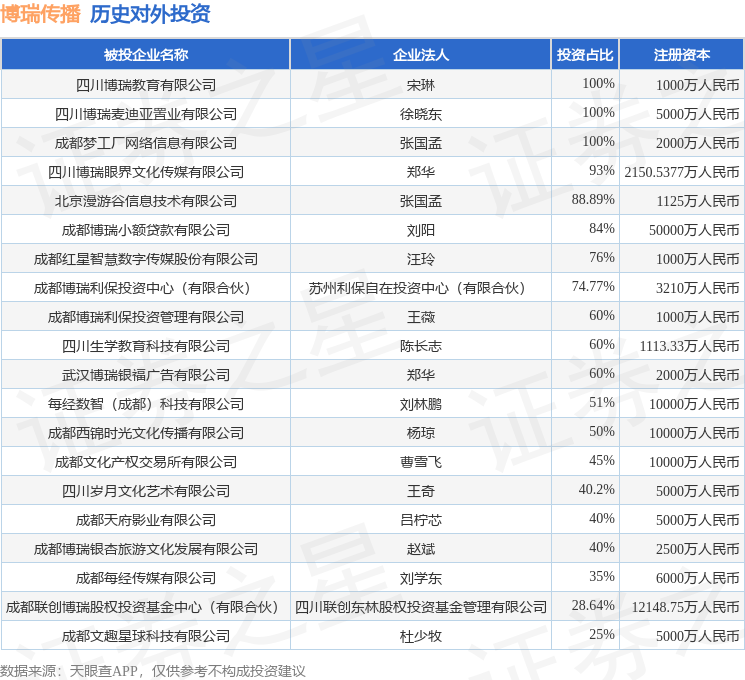Click legal person 杨琼

click(420, 433)
